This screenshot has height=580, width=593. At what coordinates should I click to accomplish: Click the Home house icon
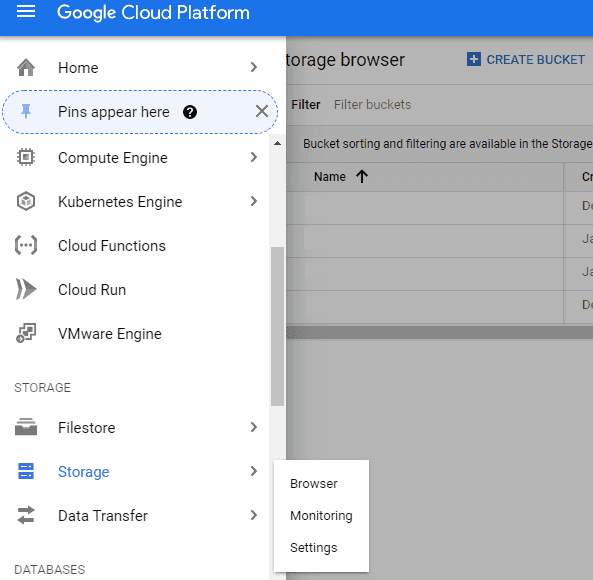point(26,68)
